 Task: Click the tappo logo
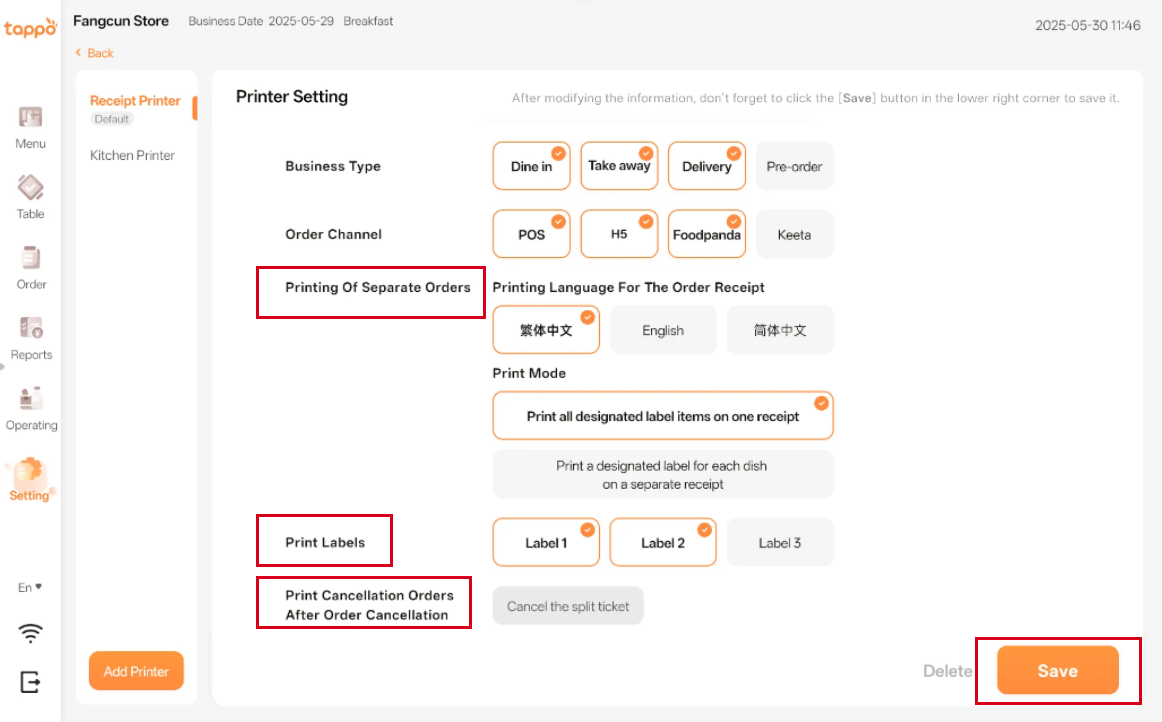coord(30,27)
